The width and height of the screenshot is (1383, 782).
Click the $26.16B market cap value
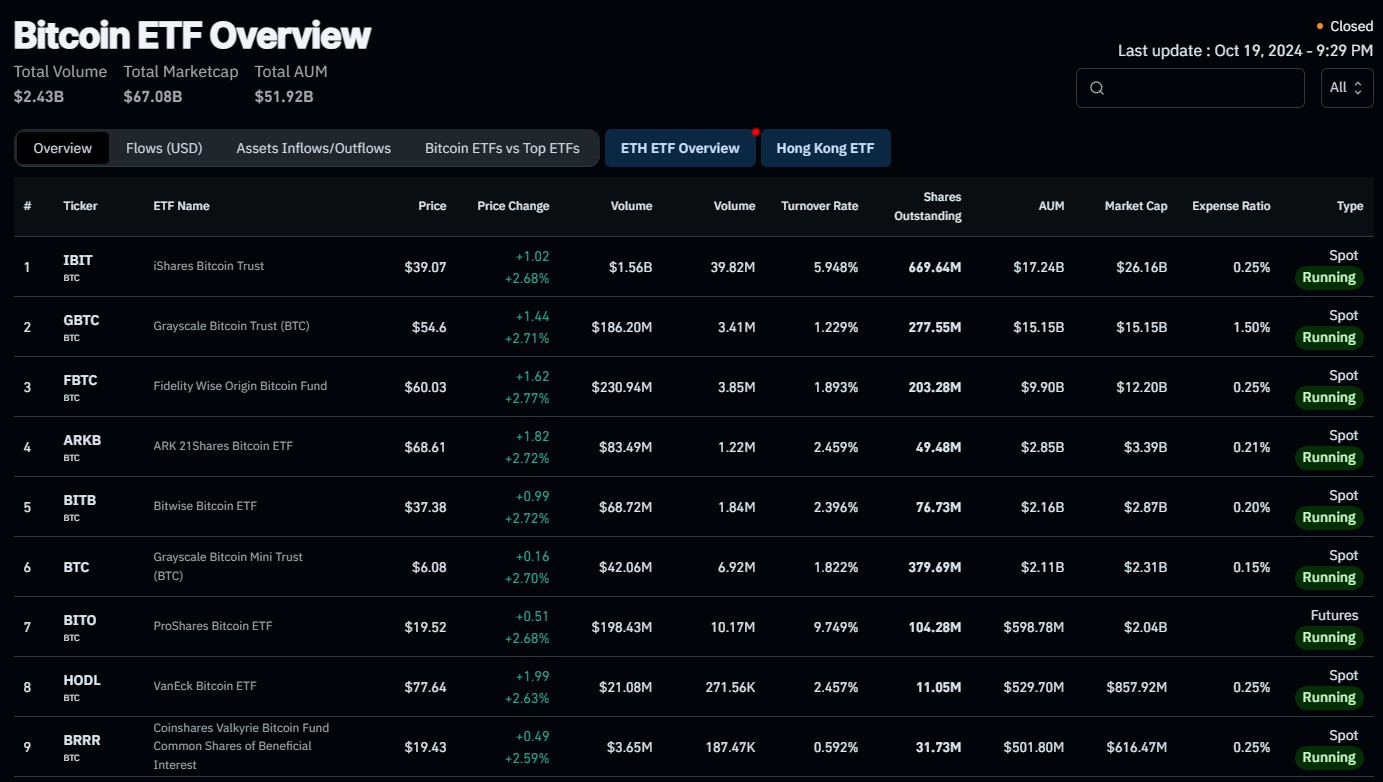[x=1141, y=267]
